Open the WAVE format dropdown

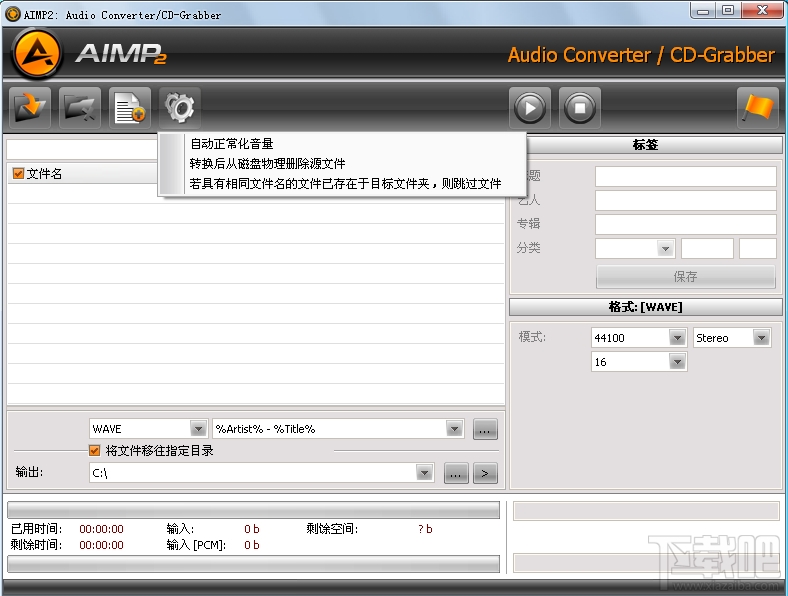(199, 429)
